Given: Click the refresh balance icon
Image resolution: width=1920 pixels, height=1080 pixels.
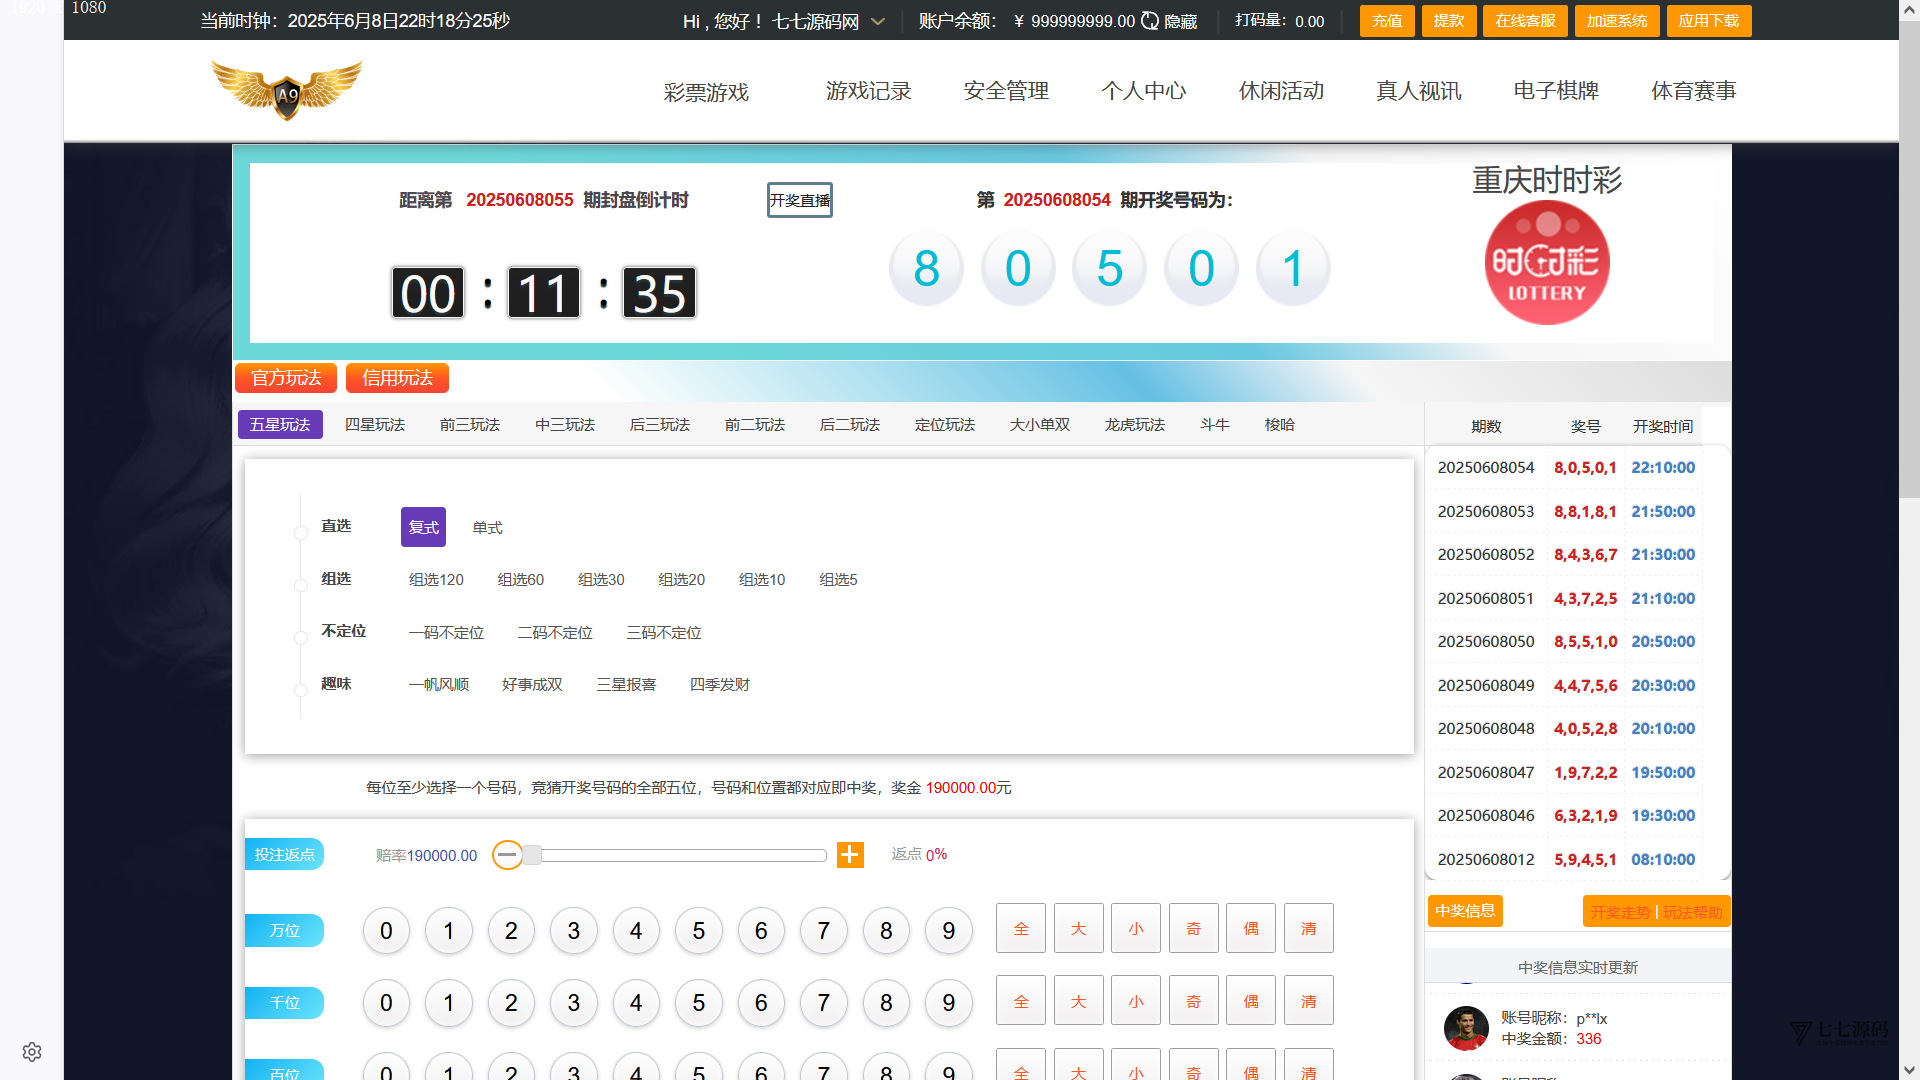Looking at the screenshot, I should [x=1150, y=21].
